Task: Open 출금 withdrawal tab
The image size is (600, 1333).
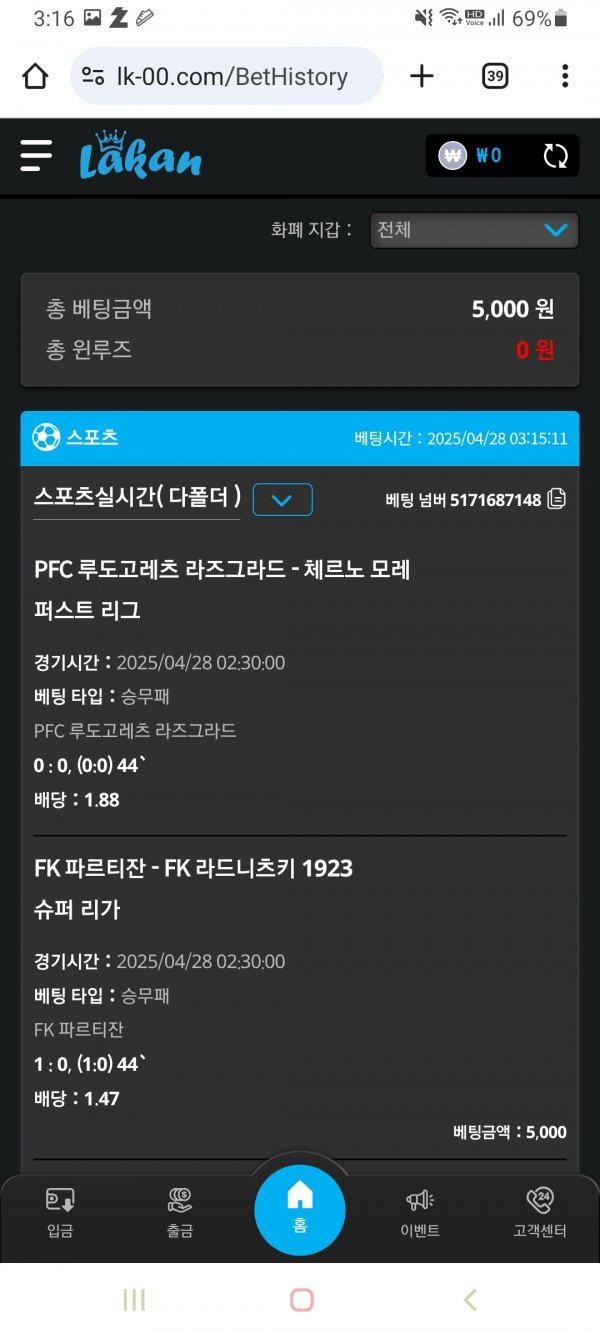Action: tap(180, 1213)
